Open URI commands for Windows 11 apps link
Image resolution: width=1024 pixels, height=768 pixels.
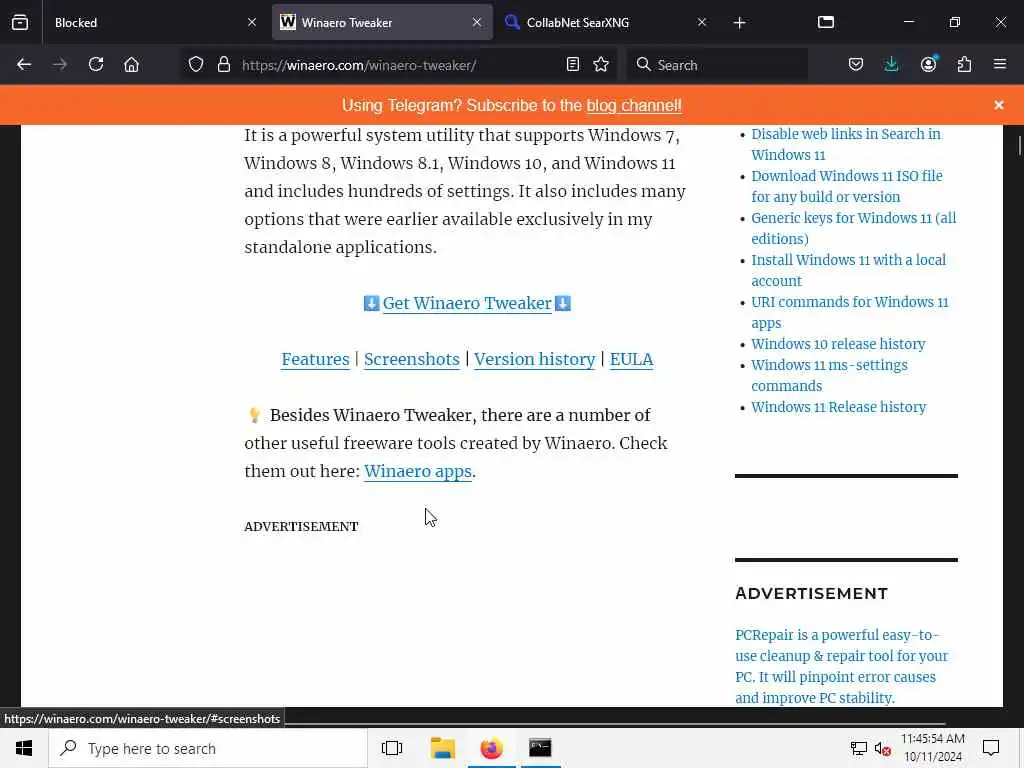point(850,312)
